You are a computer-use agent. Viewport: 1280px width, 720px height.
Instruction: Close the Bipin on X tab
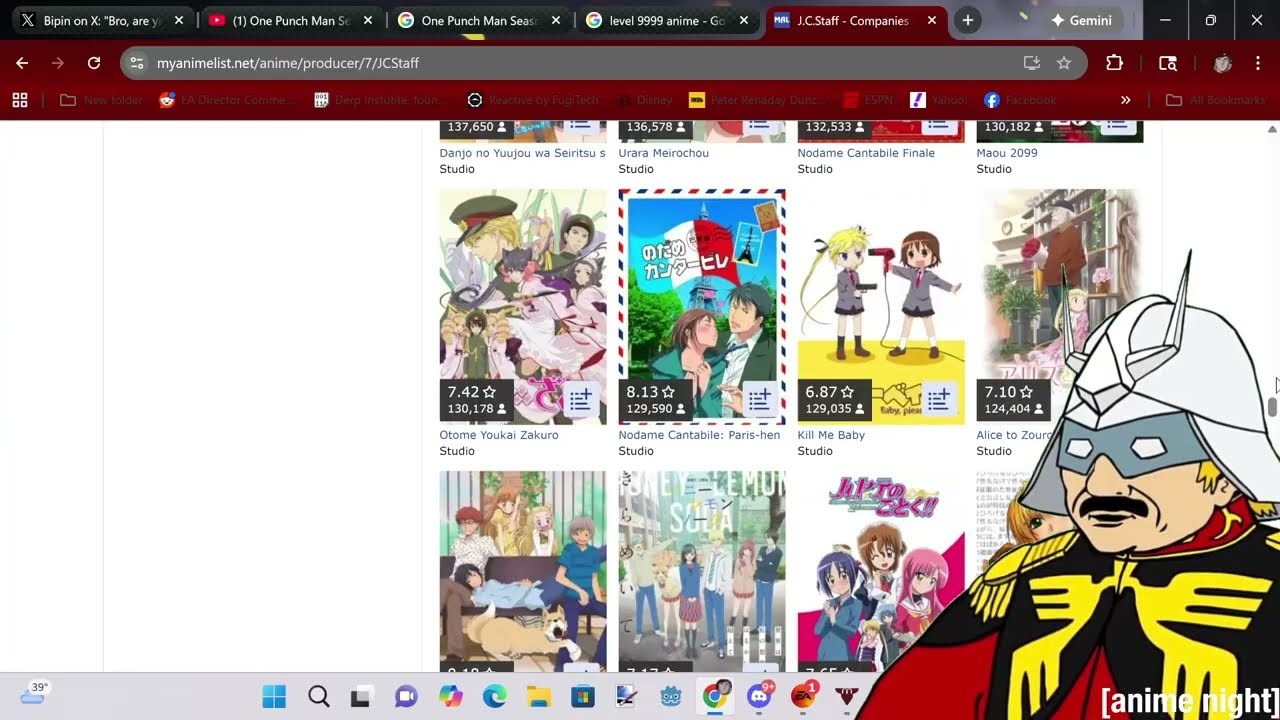point(179,20)
